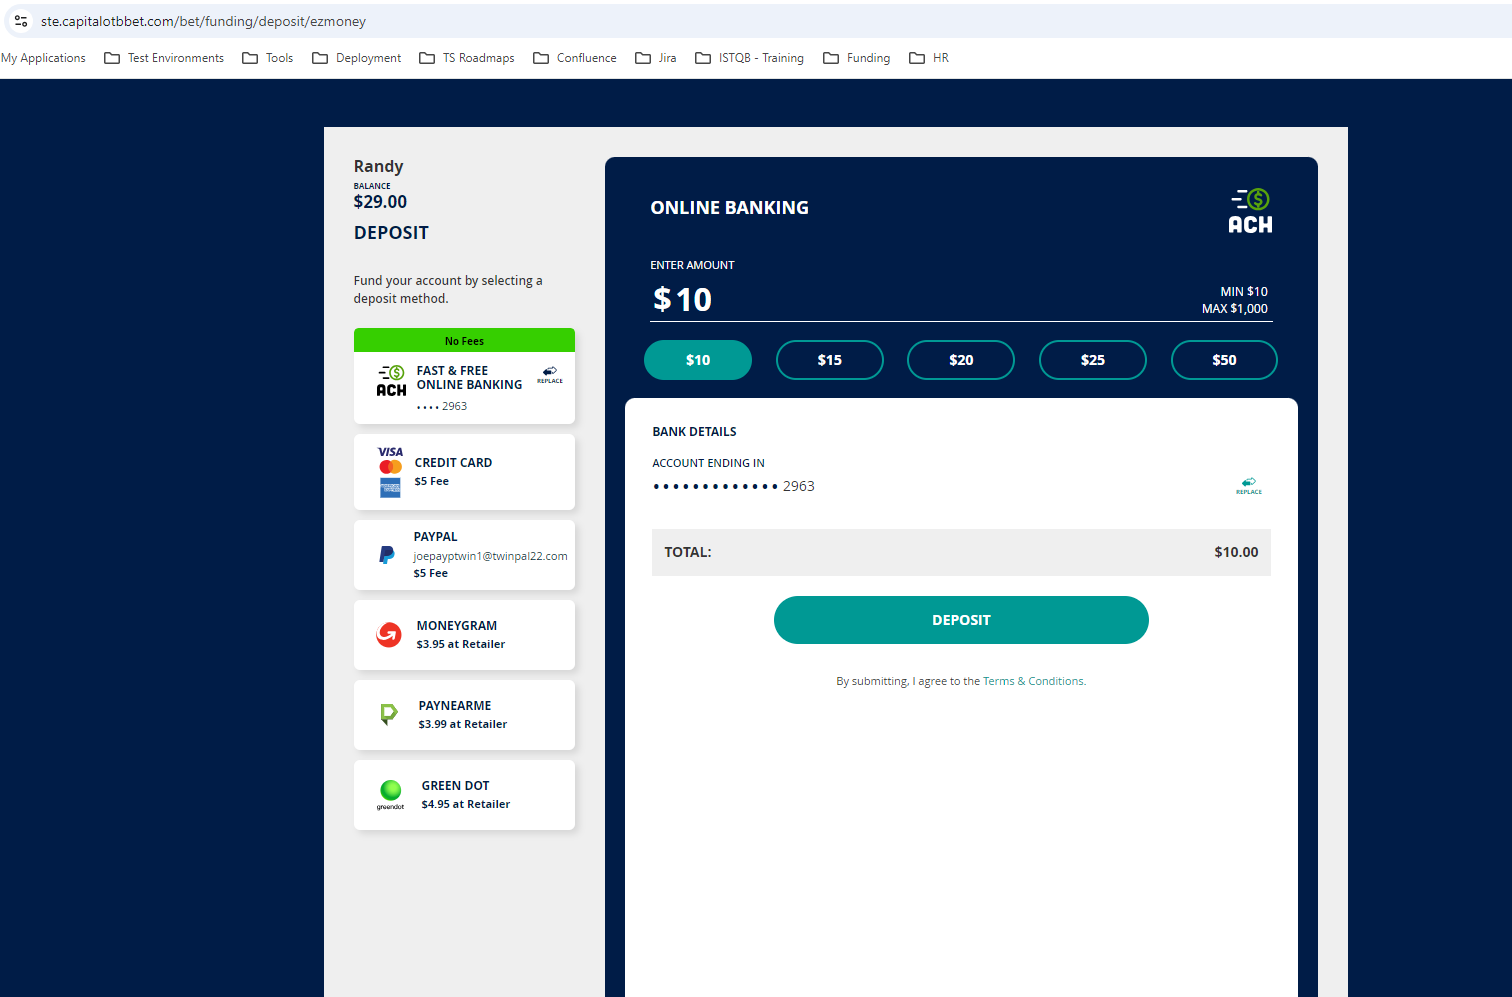Image resolution: width=1512 pixels, height=997 pixels.
Task: Click the $4.95 at Retailer text
Action: pyautogui.click(x=465, y=804)
